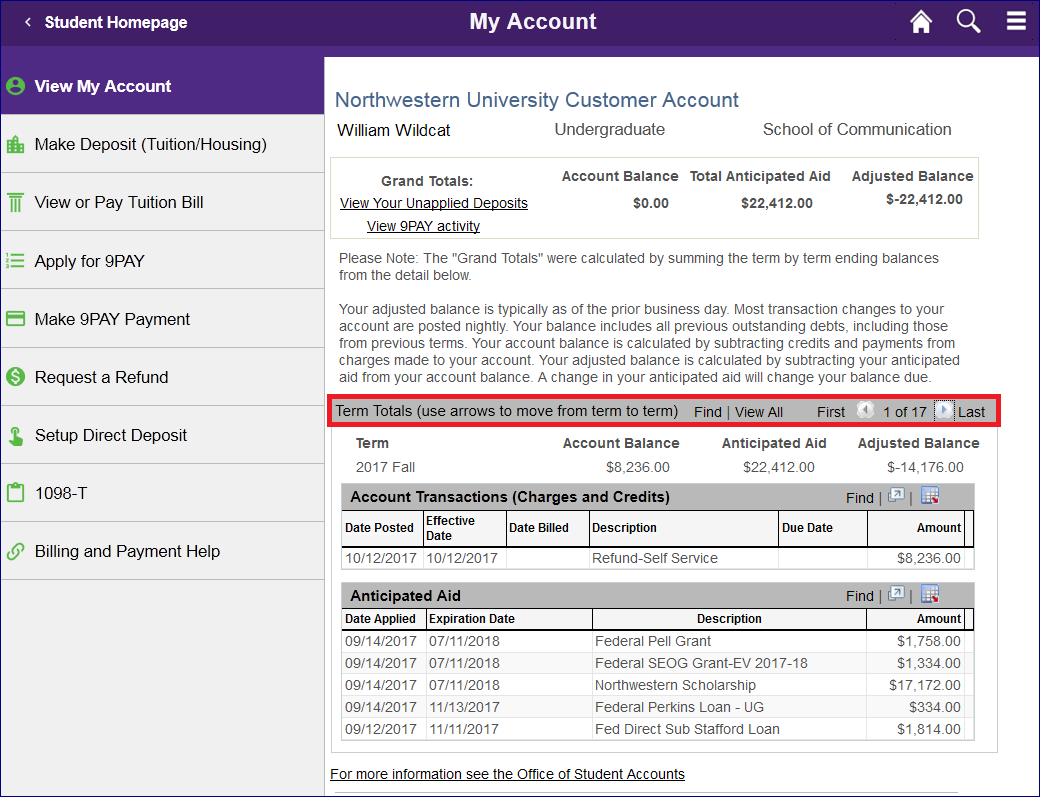Download Account Transactions grid to spreadsheet
The width and height of the screenshot is (1040, 797).
click(930, 496)
